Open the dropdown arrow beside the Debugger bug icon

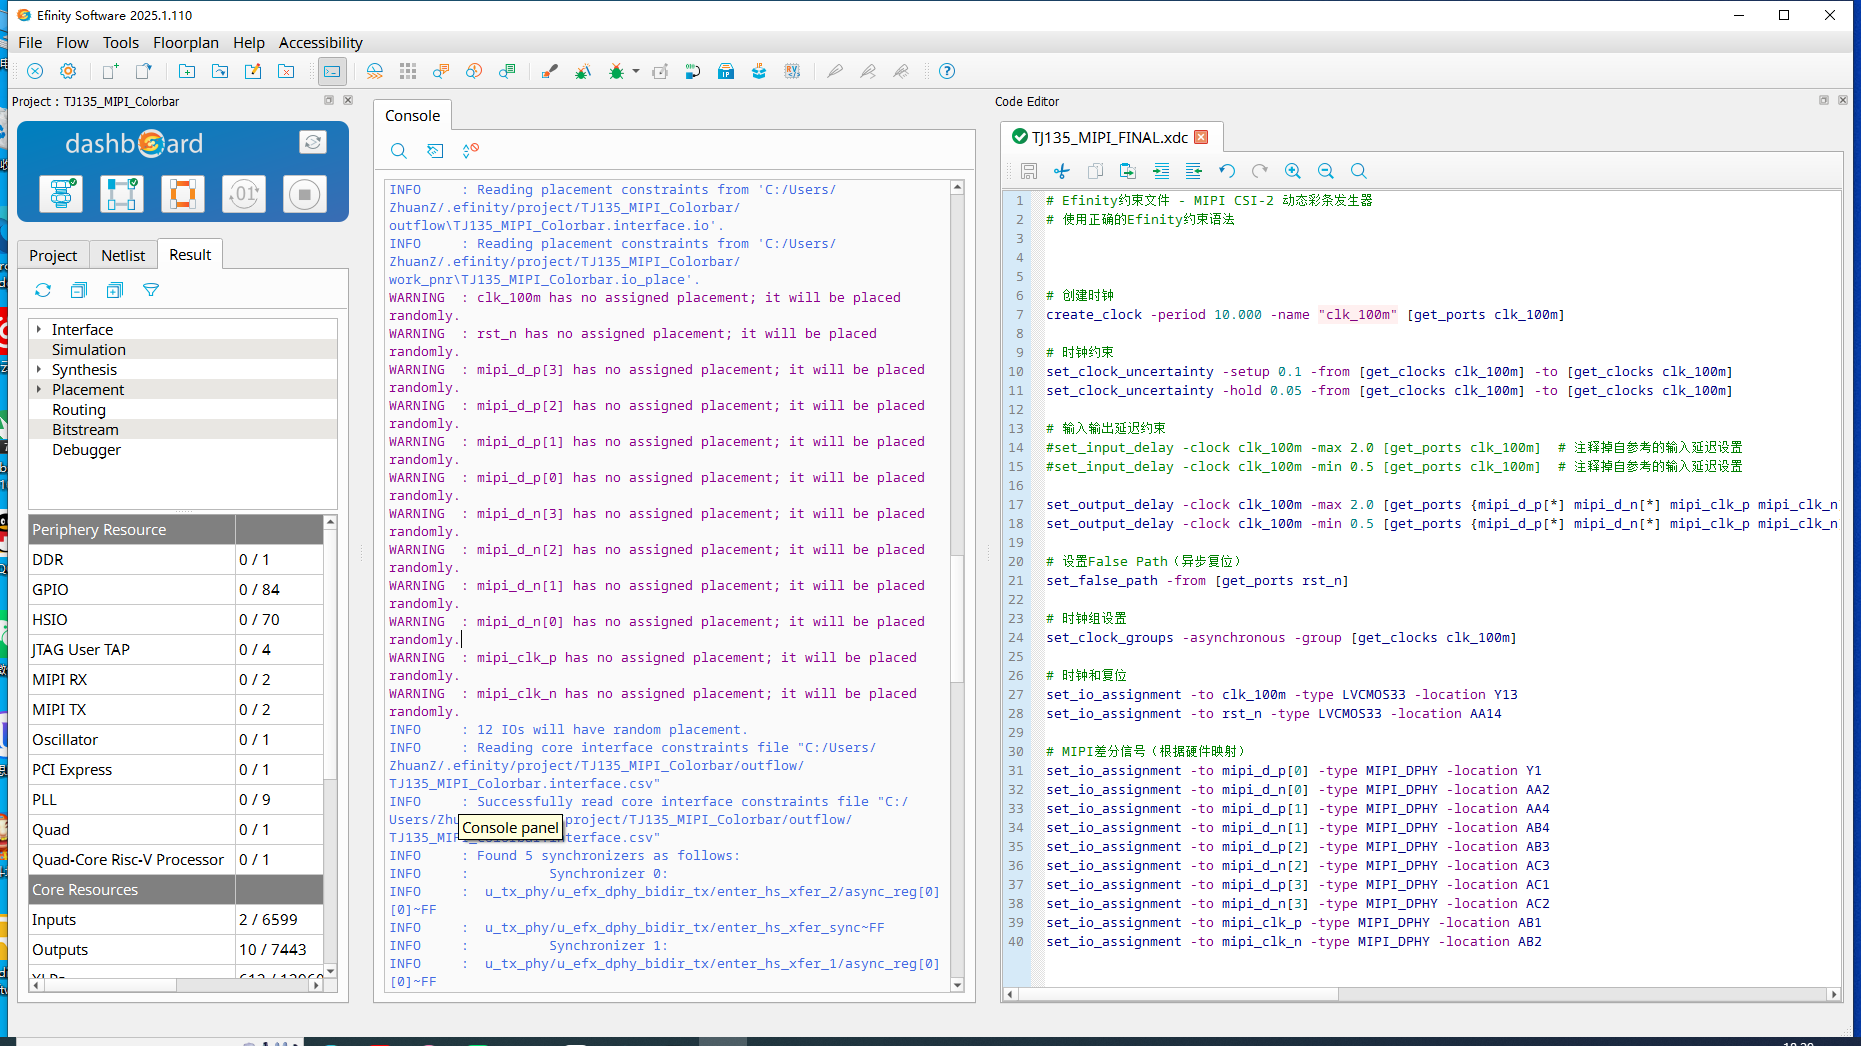[x=636, y=71]
